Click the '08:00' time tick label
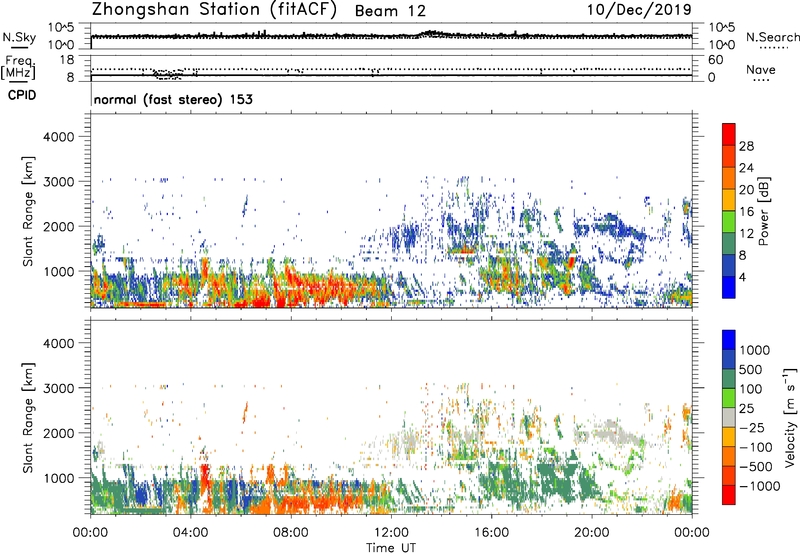This screenshot has width=800, height=554. pyautogui.click(x=290, y=533)
